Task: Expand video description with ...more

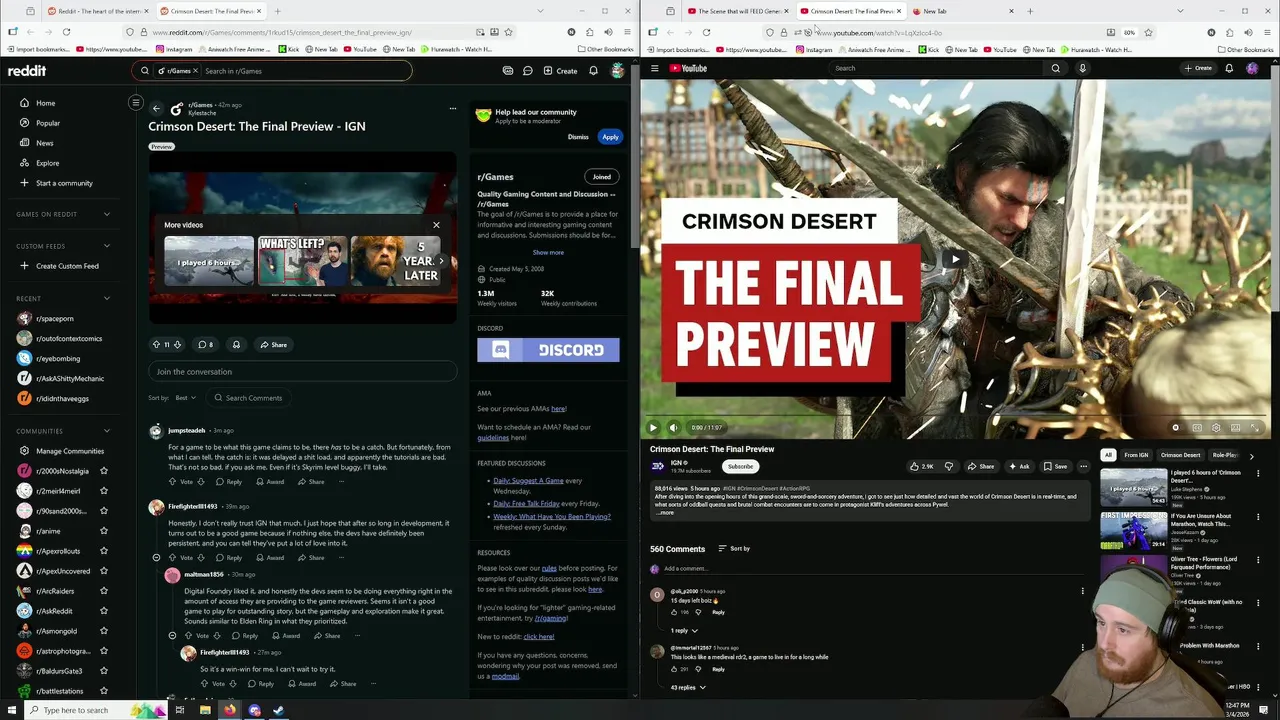Action: [665, 513]
